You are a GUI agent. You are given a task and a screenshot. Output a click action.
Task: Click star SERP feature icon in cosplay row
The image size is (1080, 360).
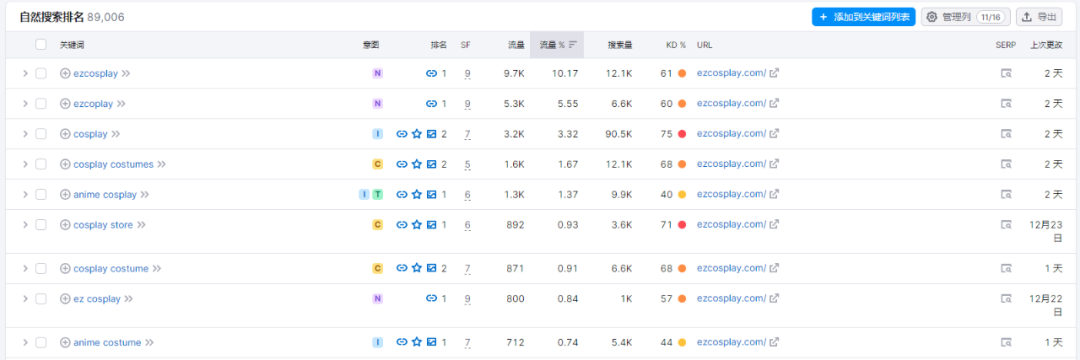[417, 134]
